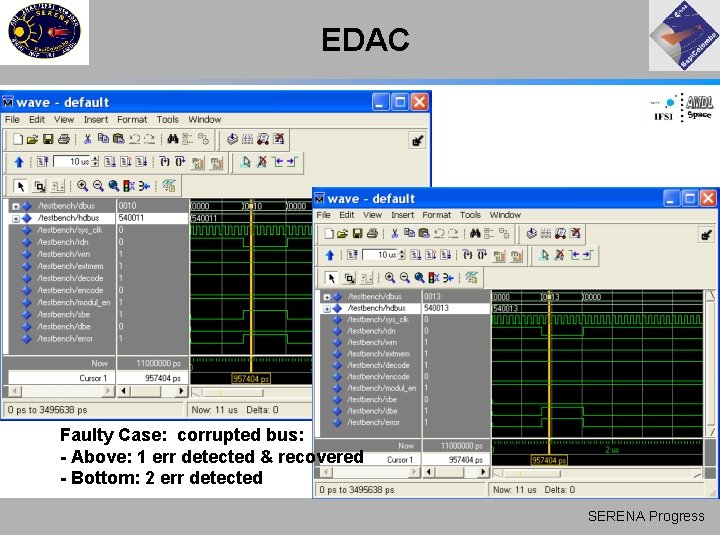
Task: Click Zoom Full icon in front wave window
Action: (x=419, y=277)
